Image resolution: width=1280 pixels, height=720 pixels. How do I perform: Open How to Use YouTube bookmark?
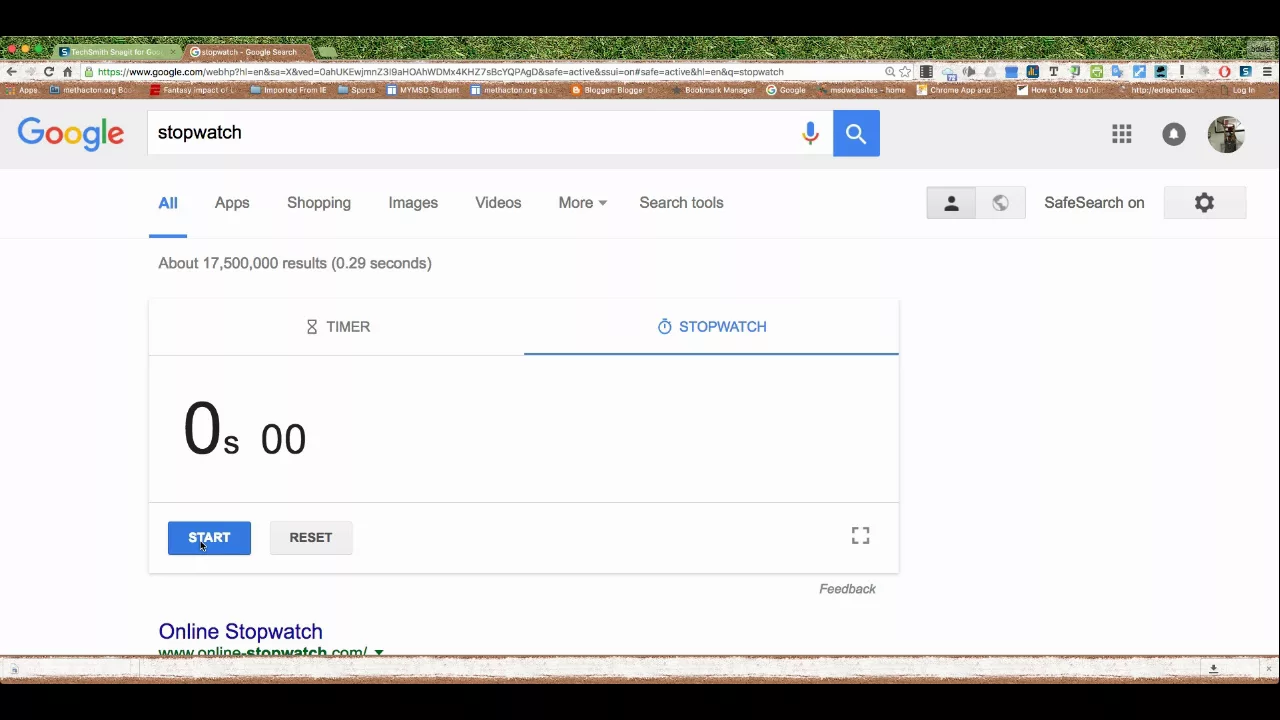click(1058, 90)
